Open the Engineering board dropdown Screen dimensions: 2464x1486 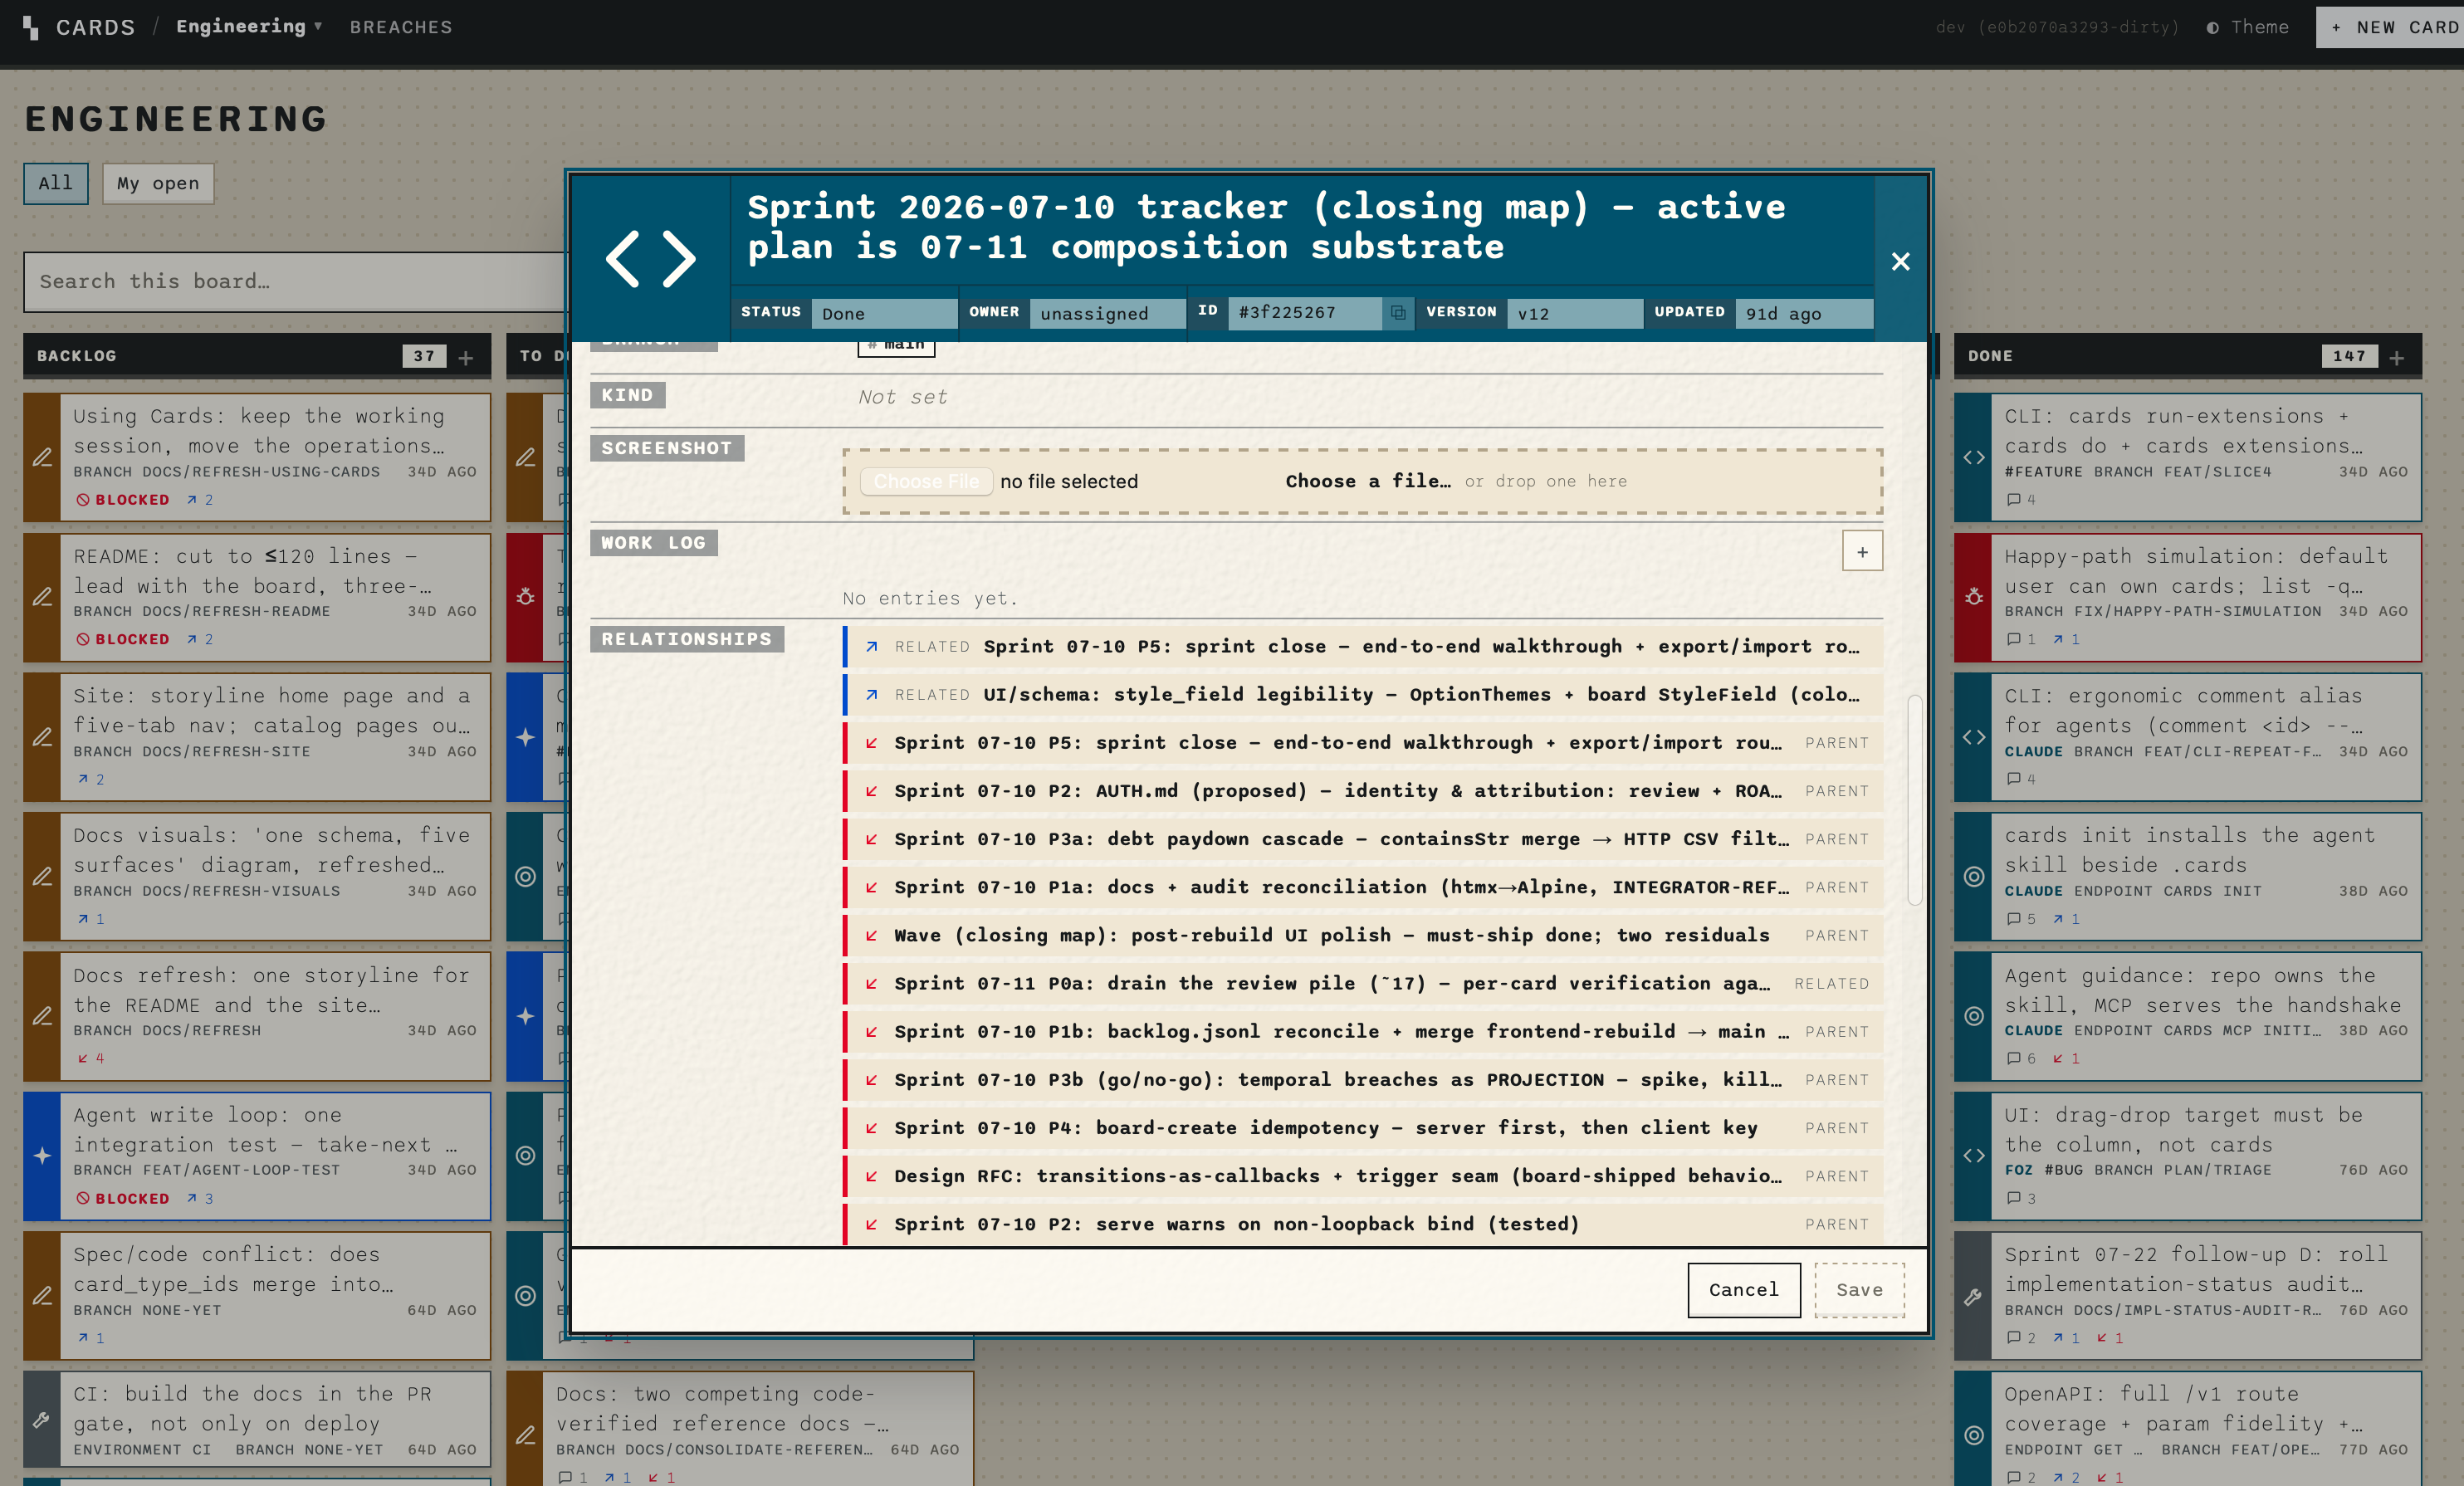[x=249, y=26]
